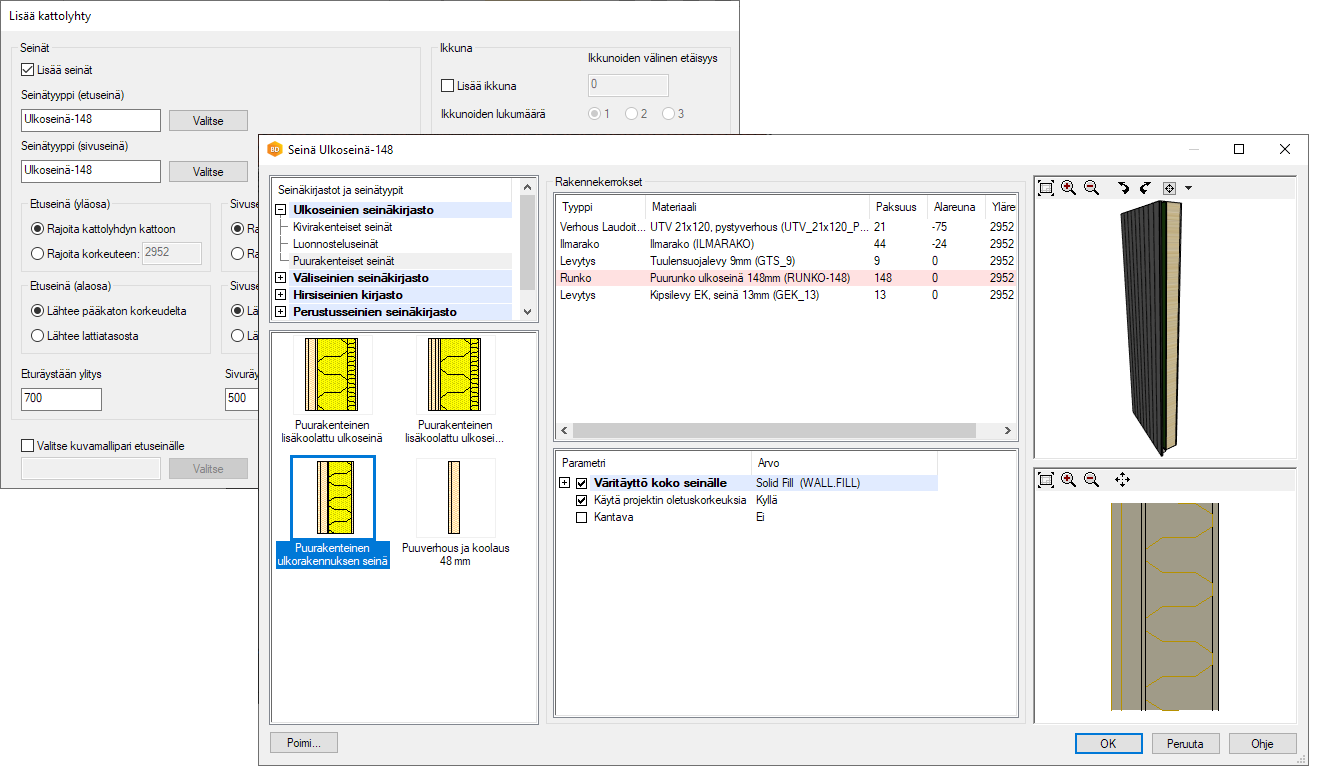Rotate 3D wall preview with right rotate arrow

(1145, 188)
